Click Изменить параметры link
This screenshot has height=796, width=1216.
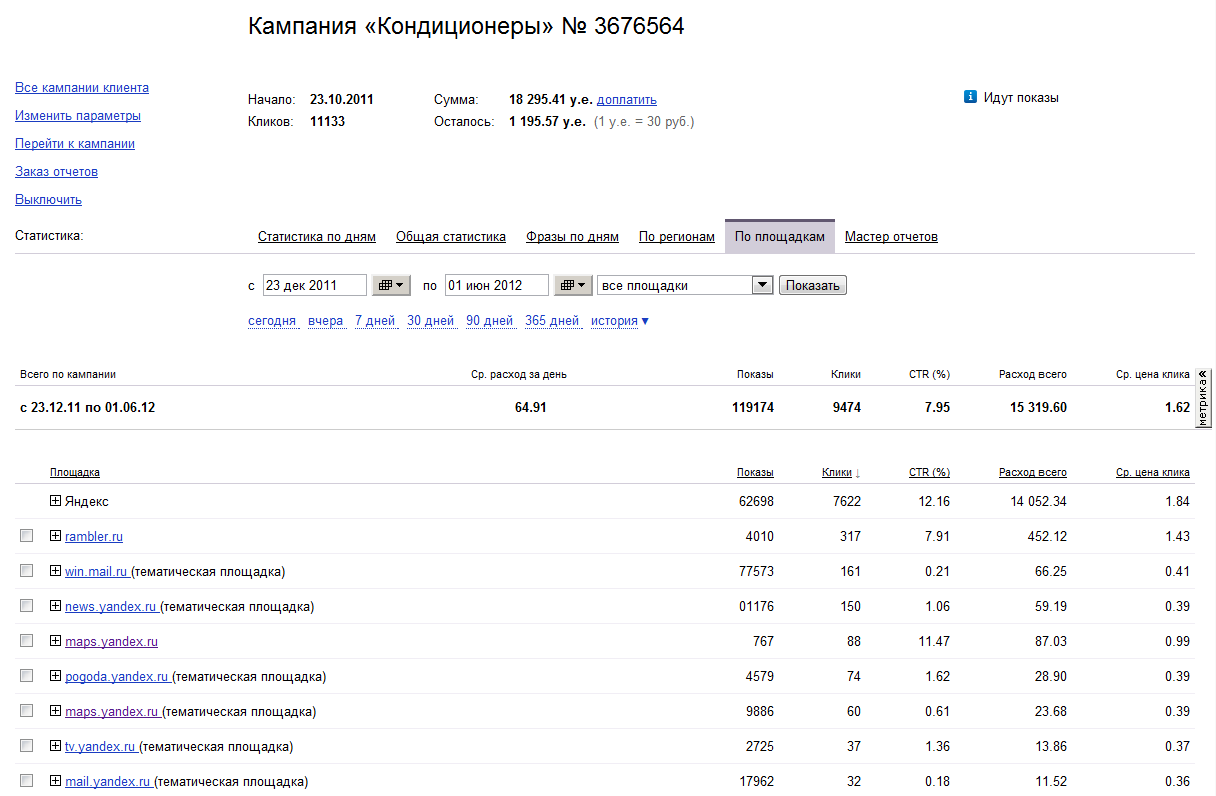point(78,116)
